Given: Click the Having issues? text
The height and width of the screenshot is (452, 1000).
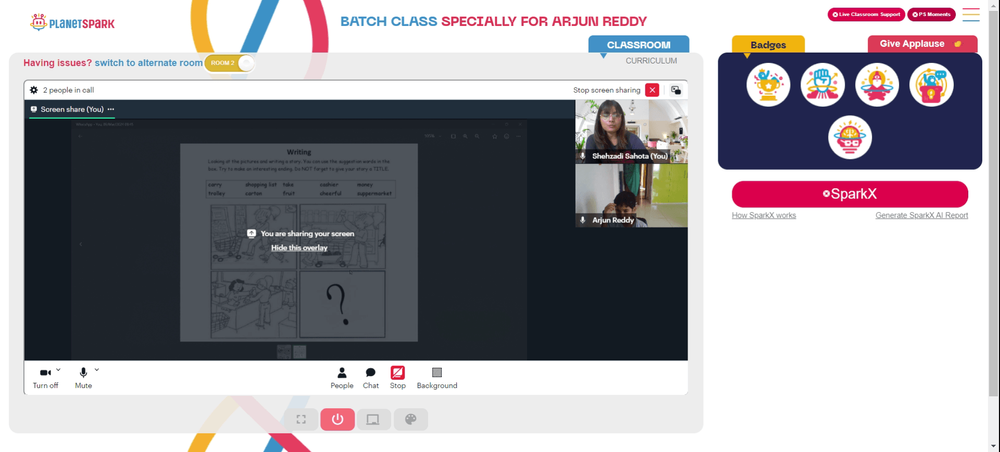Looking at the screenshot, I should 58,63.
